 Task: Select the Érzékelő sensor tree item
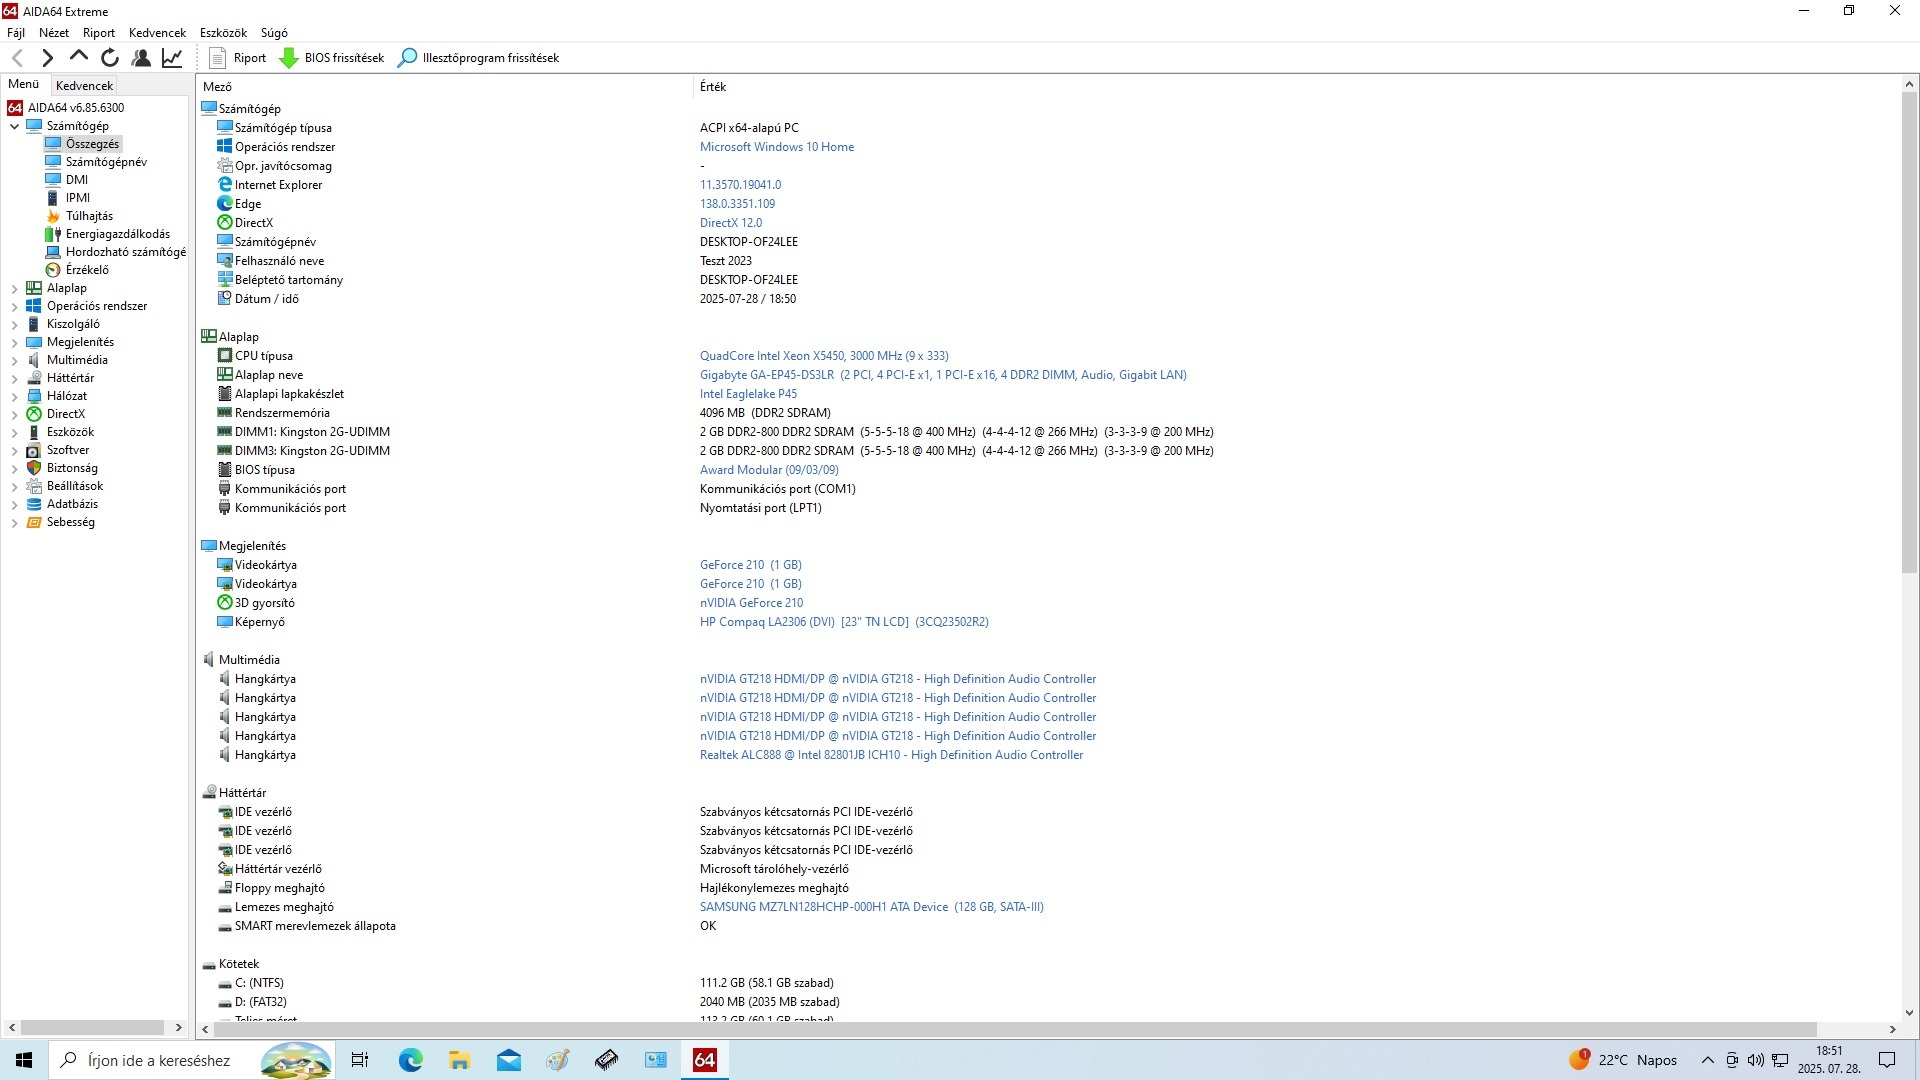pyautogui.click(x=87, y=270)
